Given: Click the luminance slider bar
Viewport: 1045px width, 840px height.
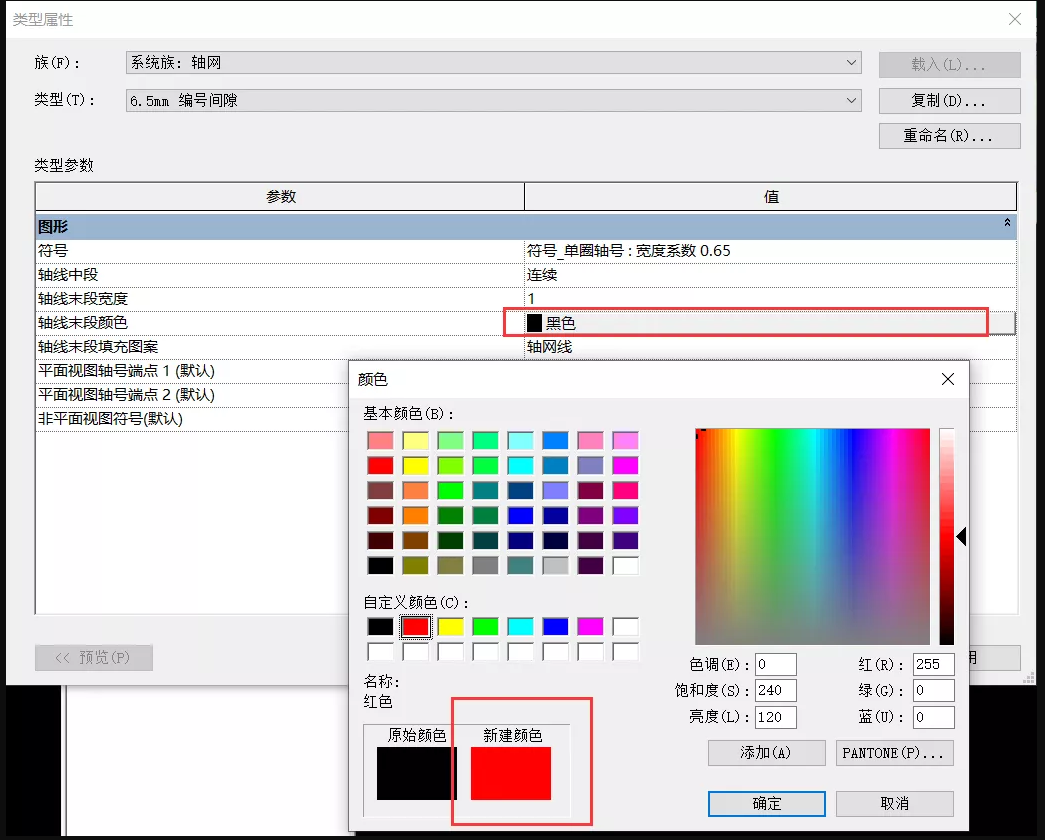Looking at the screenshot, I should tap(946, 537).
